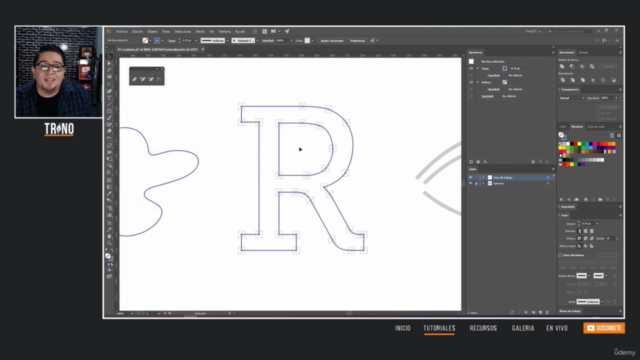Delete selected item in Appearance panel
This screenshot has width=640, height=360.
[x=547, y=162]
